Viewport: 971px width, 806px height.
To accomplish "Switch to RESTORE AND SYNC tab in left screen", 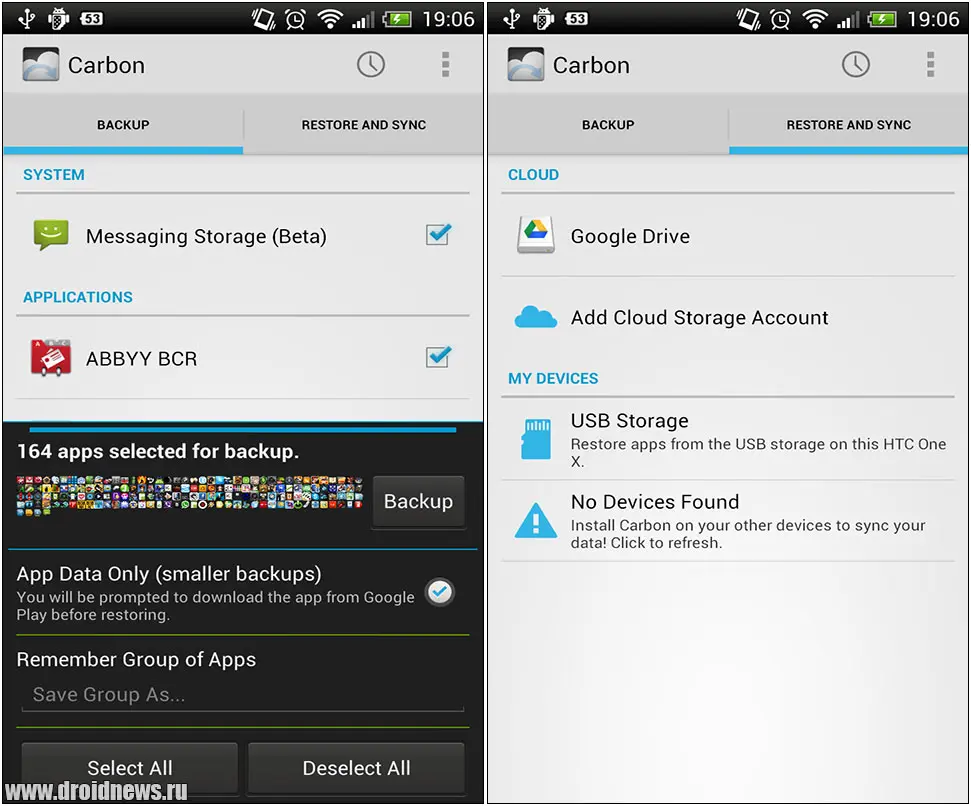I will [x=364, y=124].
